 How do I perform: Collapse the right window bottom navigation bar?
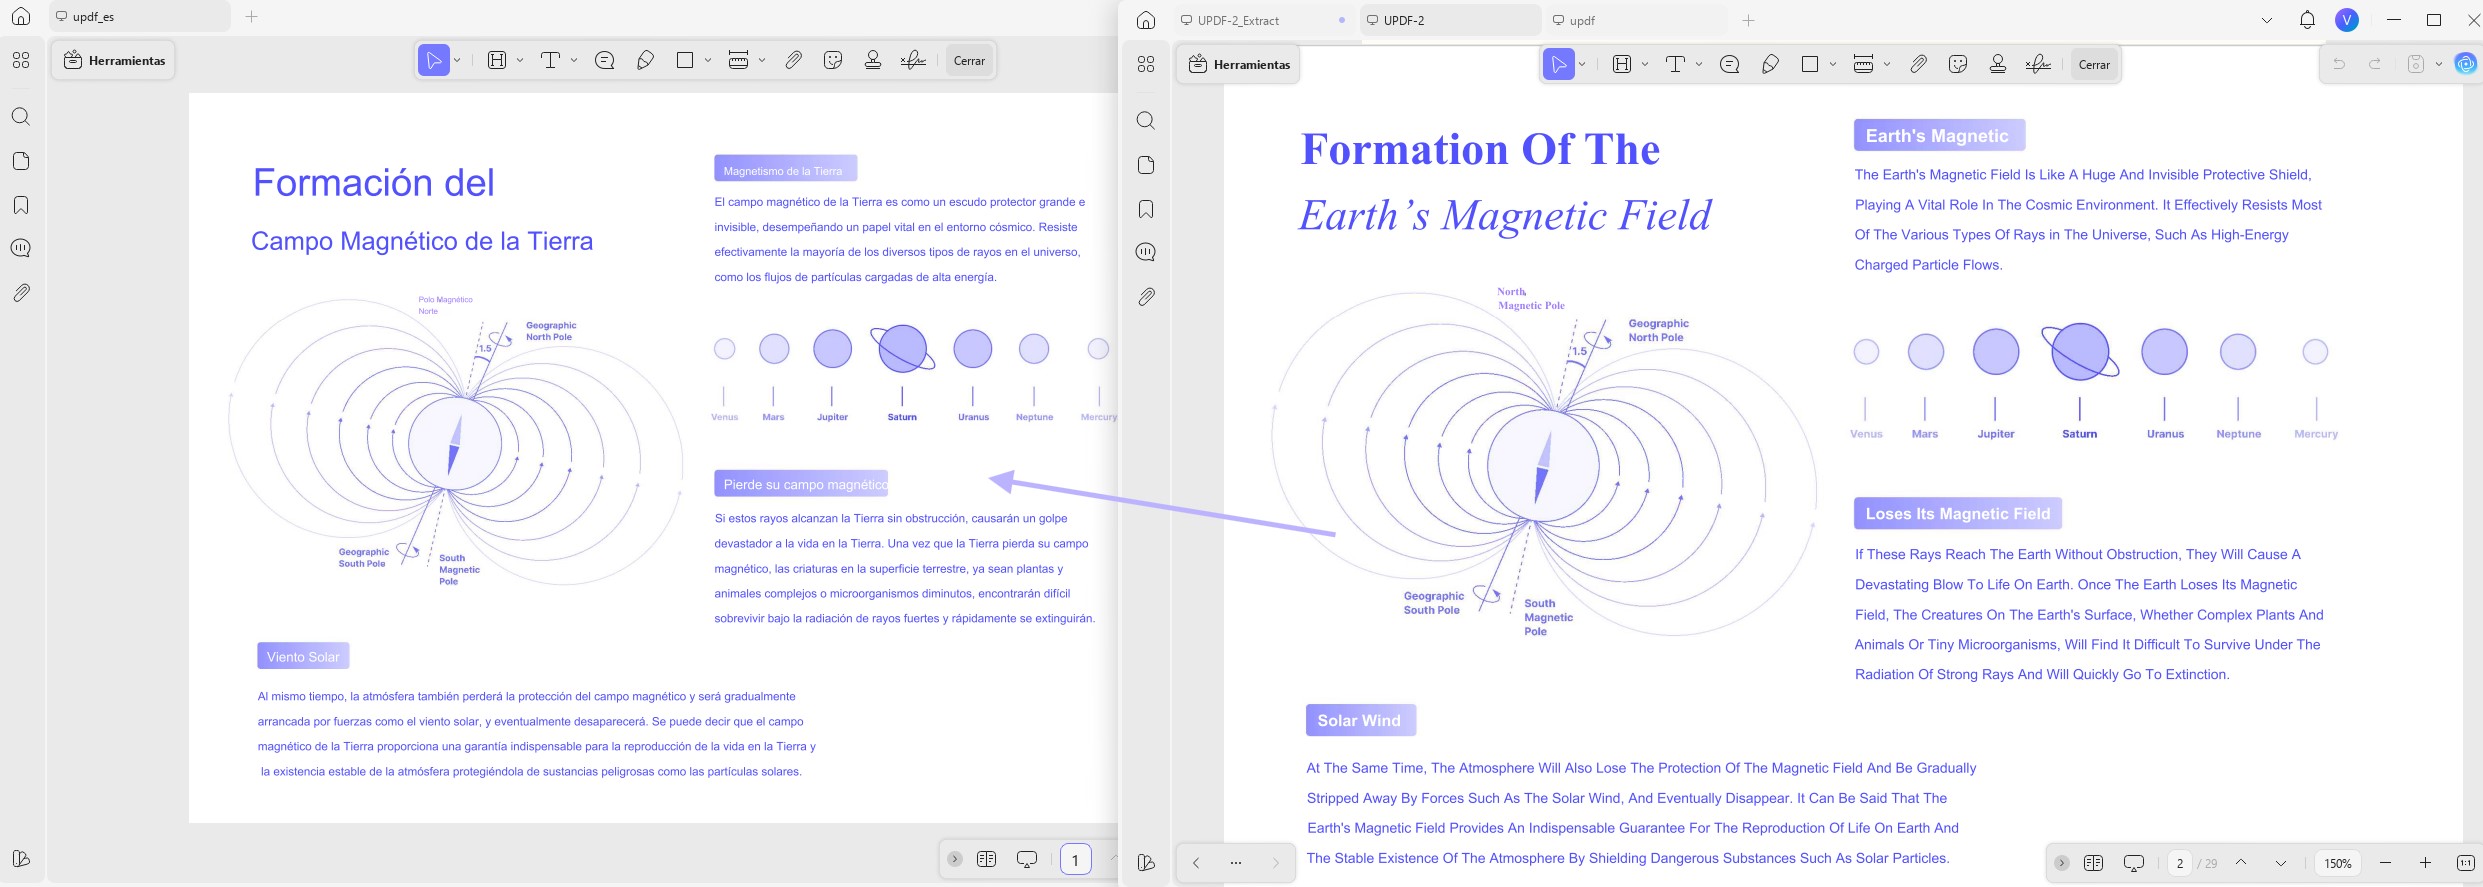click(2061, 863)
